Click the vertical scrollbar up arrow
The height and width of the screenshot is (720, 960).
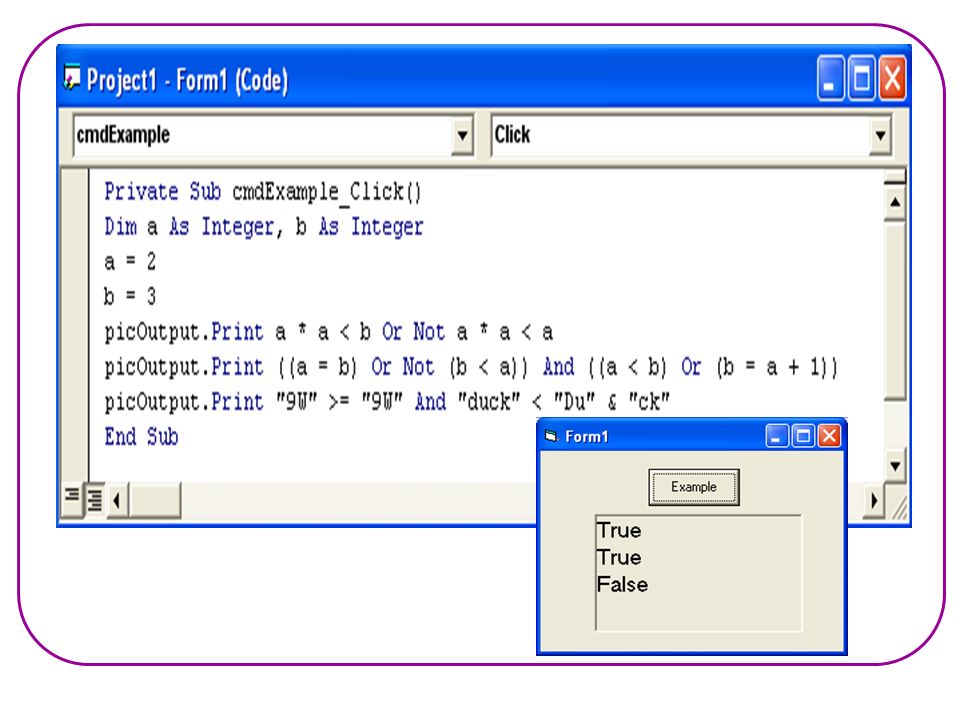pyautogui.click(x=894, y=202)
